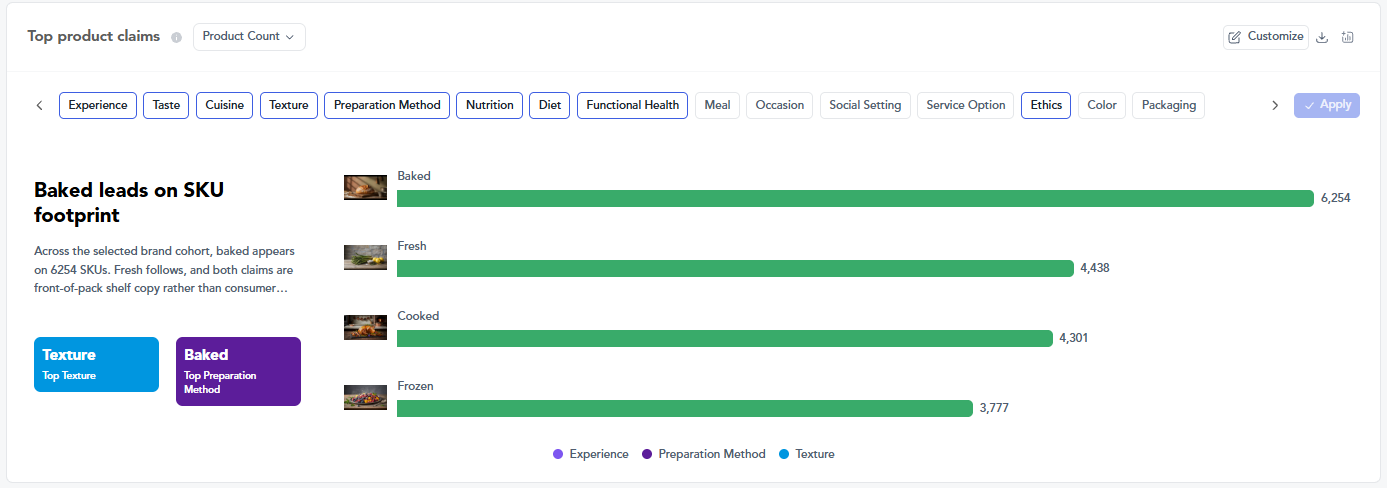Show more categories with right chevron
1387x488 pixels.
(1275, 105)
